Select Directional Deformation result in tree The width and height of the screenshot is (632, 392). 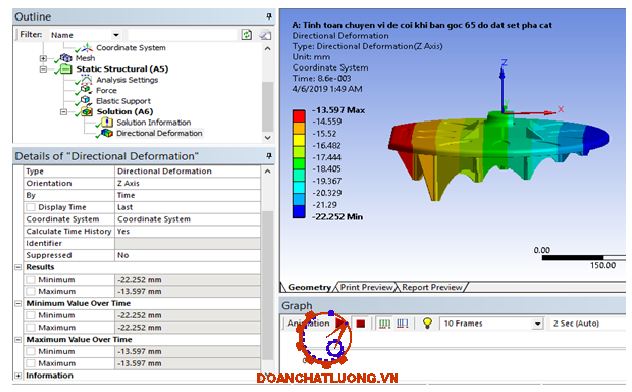159,133
